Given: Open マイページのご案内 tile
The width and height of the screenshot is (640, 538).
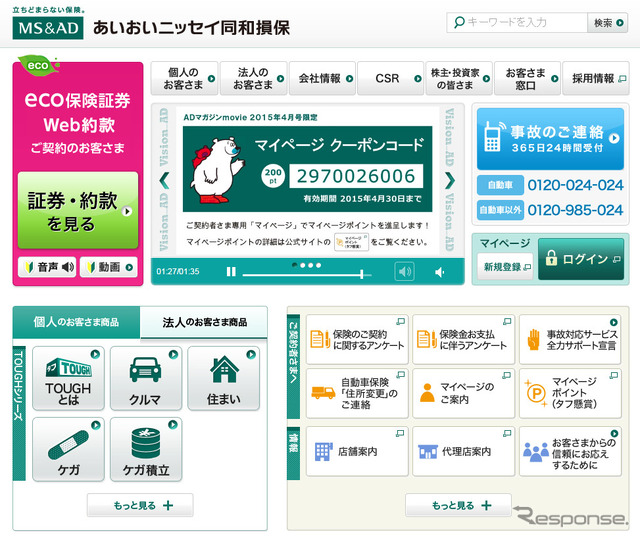Looking at the screenshot, I should [x=464, y=393].
